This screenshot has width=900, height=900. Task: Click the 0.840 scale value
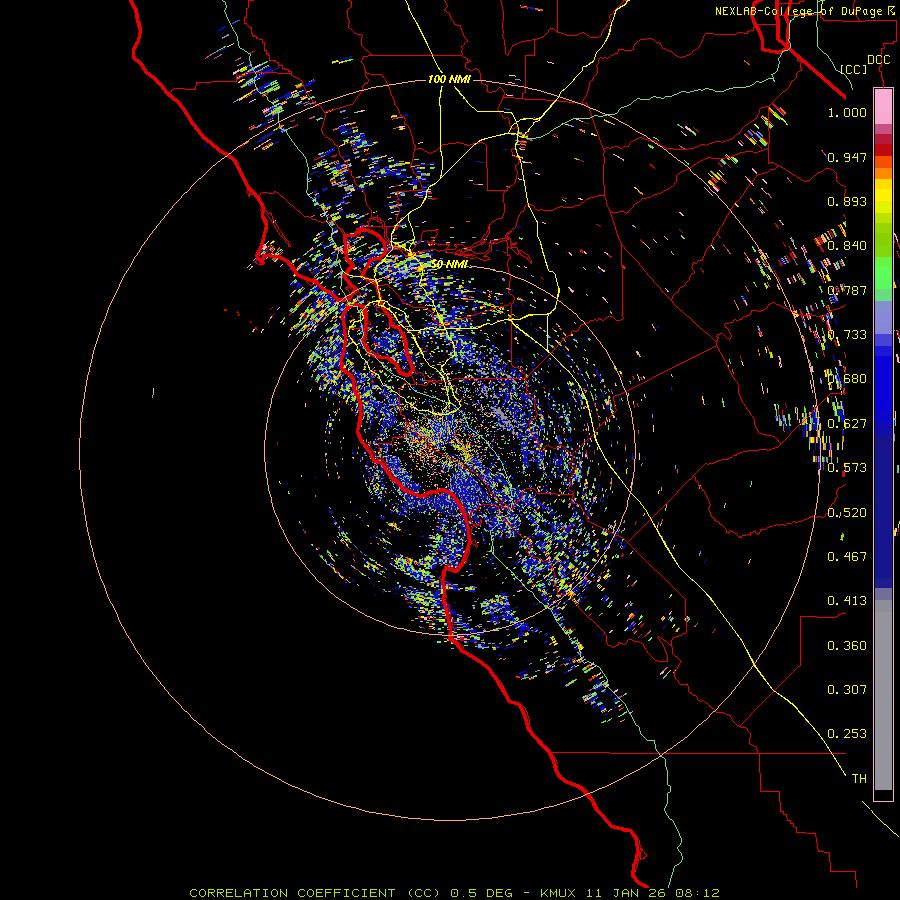(x=847, y=246)
